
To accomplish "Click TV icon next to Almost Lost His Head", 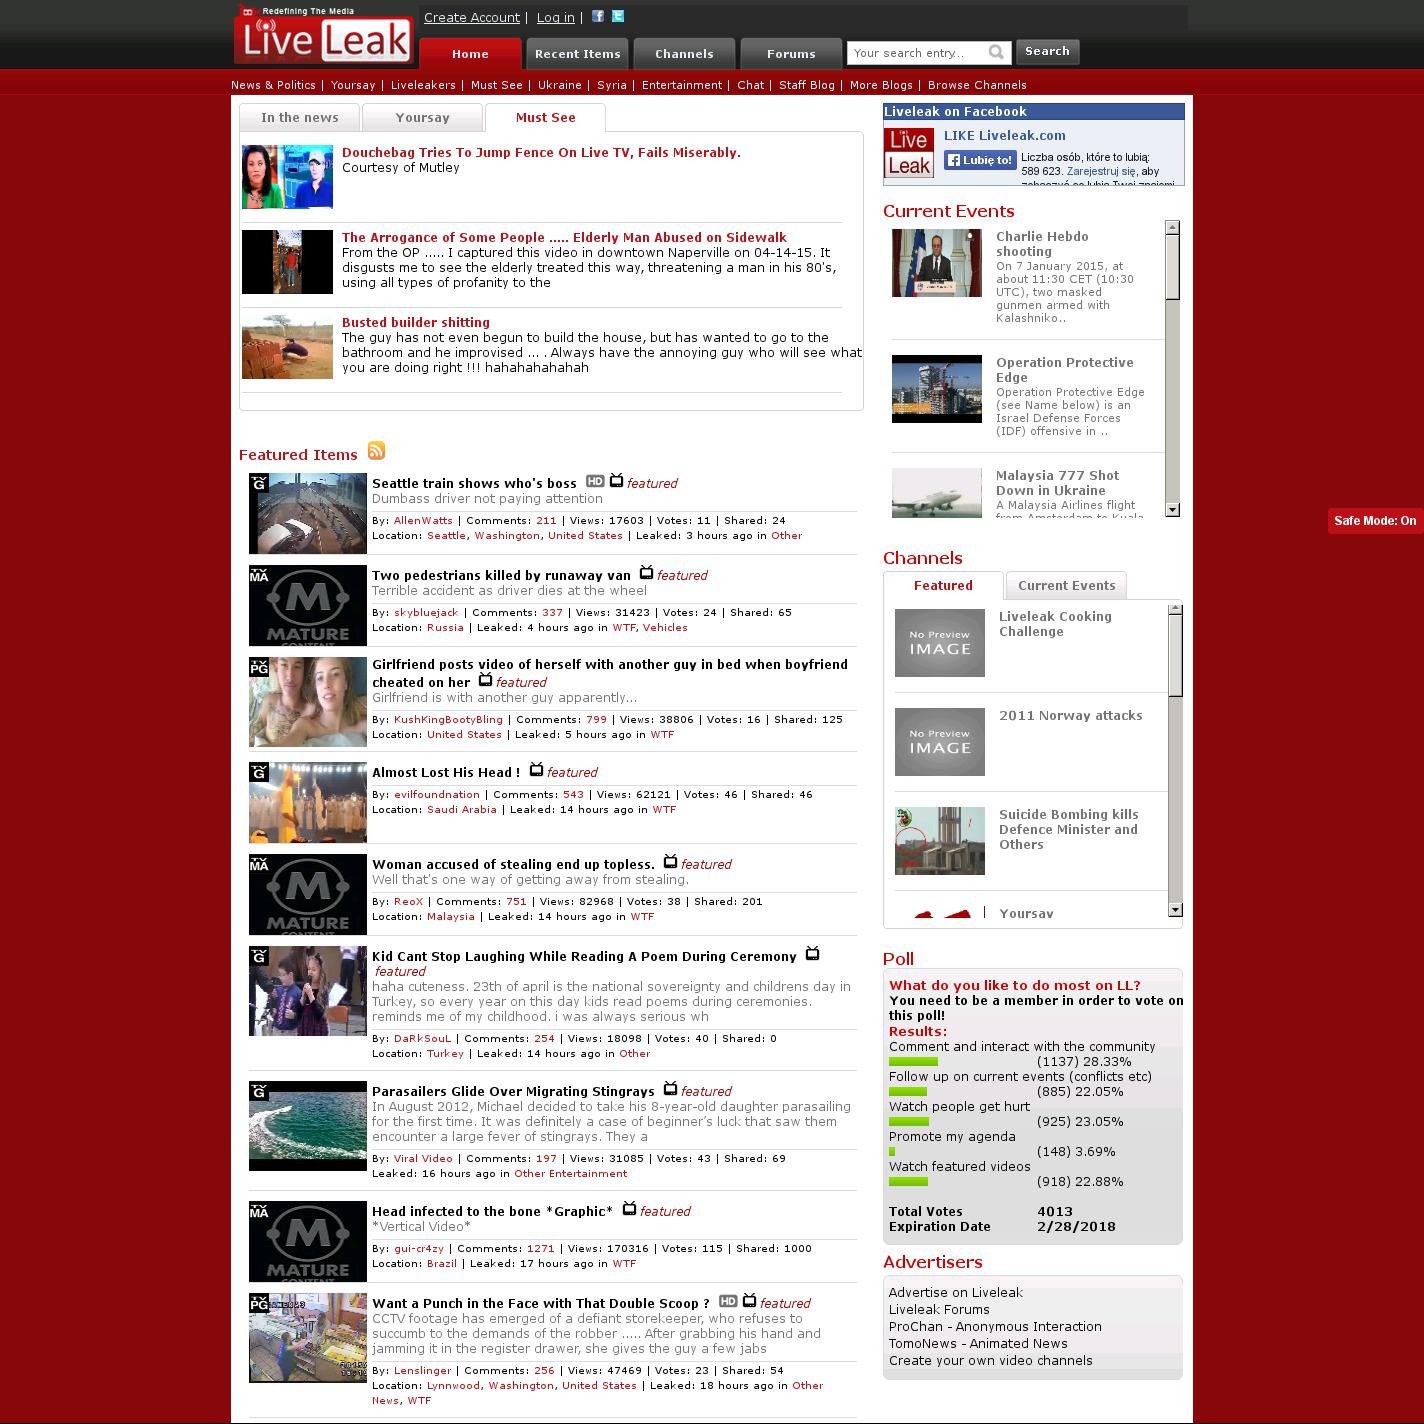I will [x=536, y=770].
